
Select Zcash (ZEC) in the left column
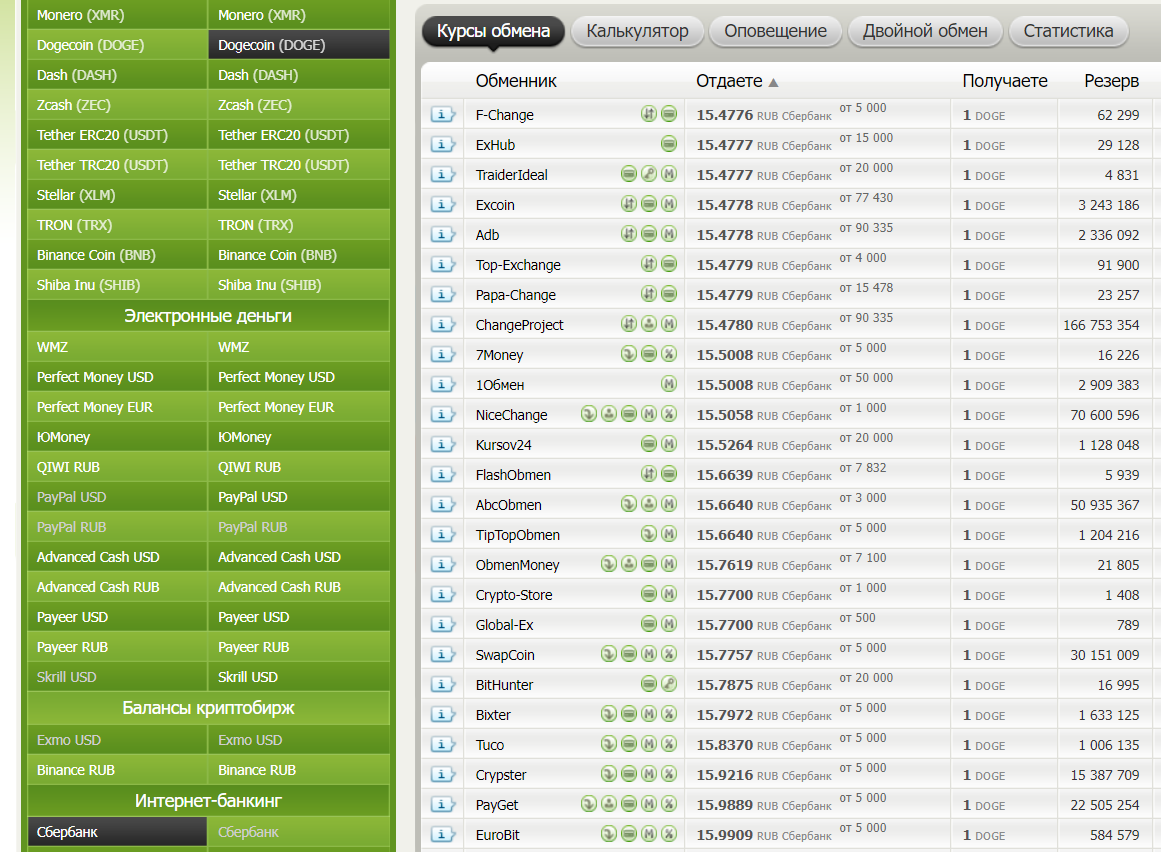(117, 105)
